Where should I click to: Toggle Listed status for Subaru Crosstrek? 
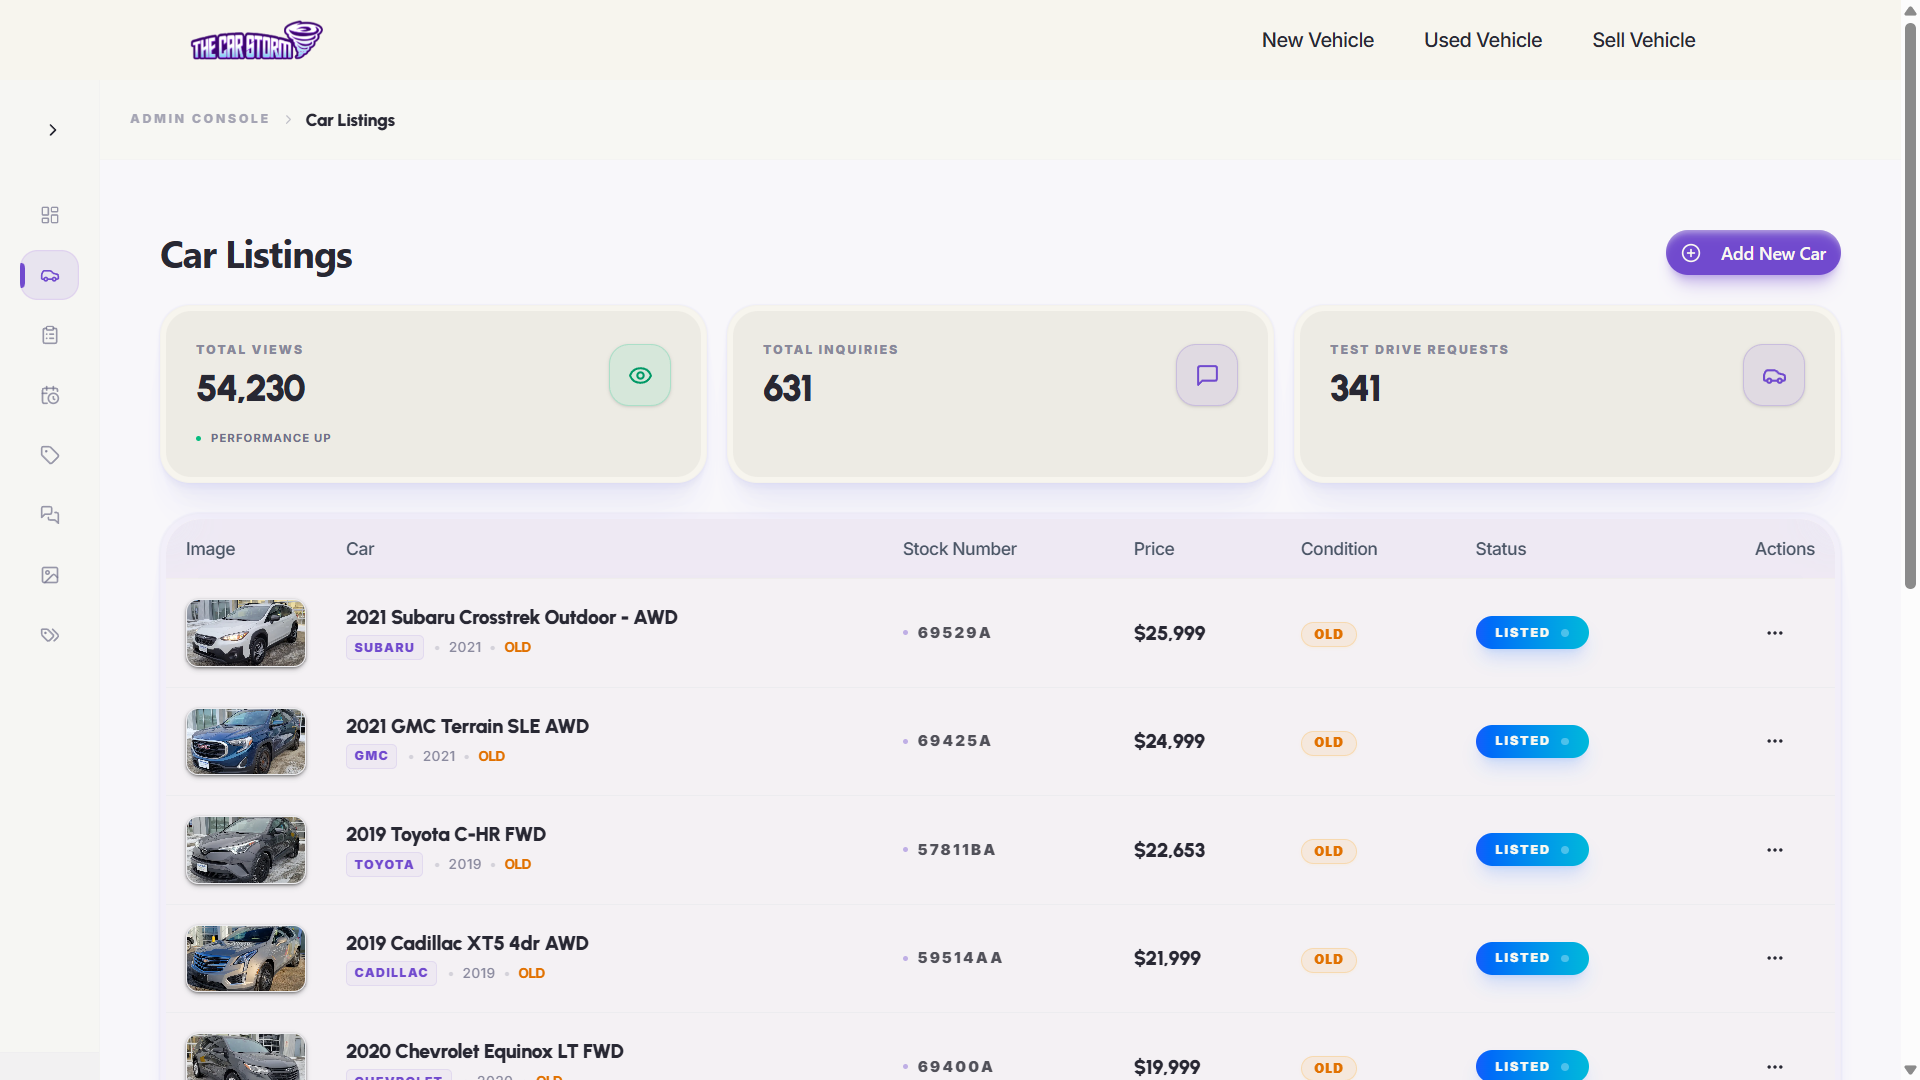coord(1532,633)
